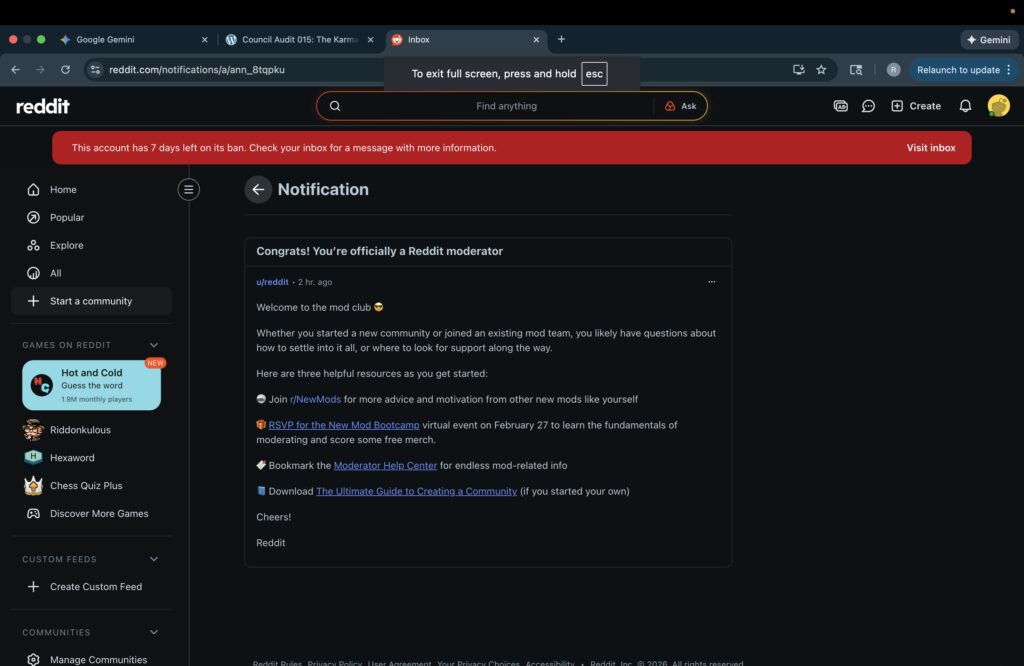Click the Reddit logo in header
The width and height of the screenshot is (1024, 666).
coord(43,106)
